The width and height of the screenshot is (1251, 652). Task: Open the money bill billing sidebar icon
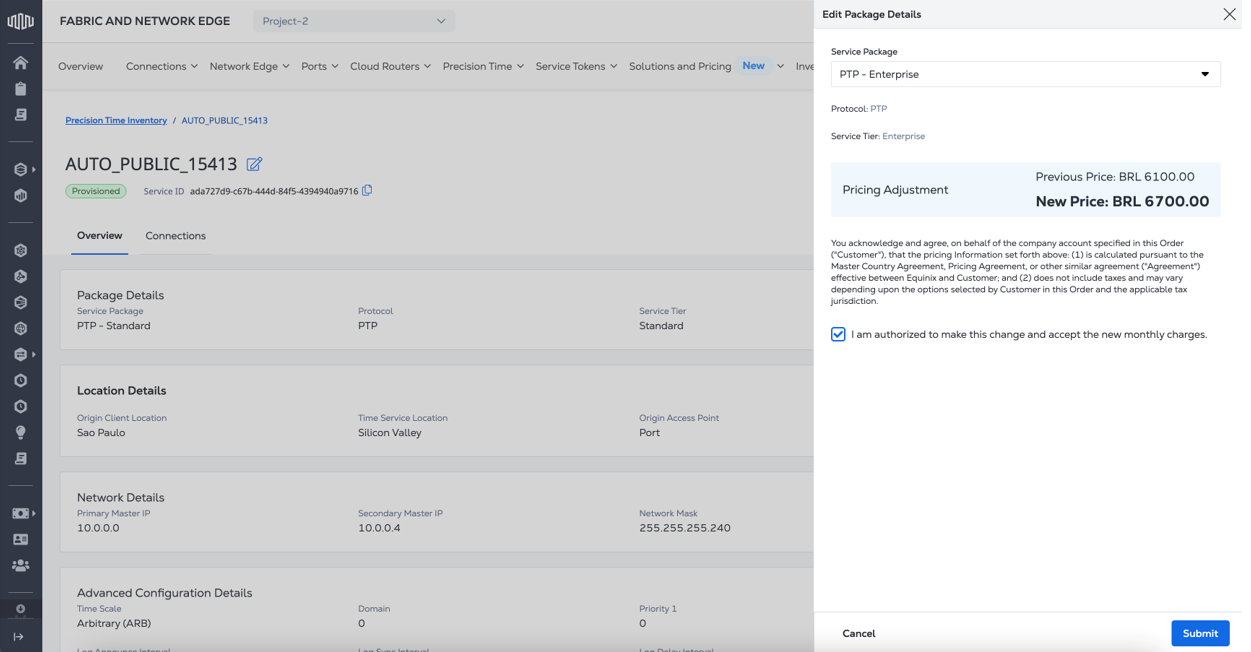point(20,513)
